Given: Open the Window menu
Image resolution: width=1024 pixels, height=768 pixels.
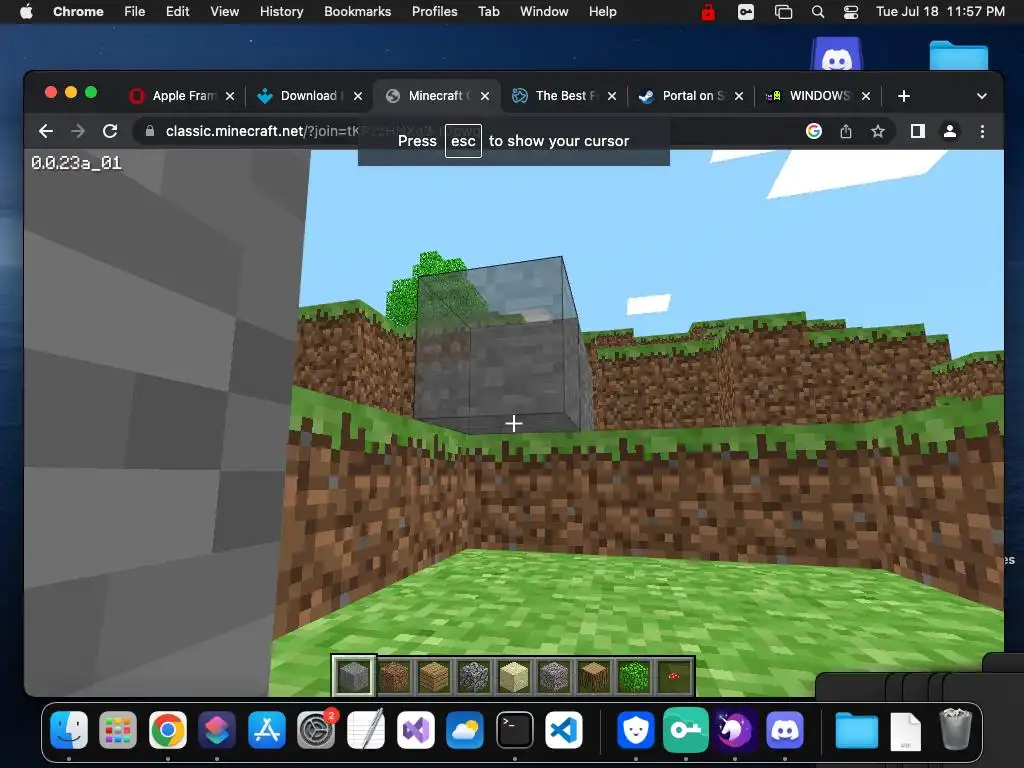Looking at the screenshot, I should [x=544, y=12].
